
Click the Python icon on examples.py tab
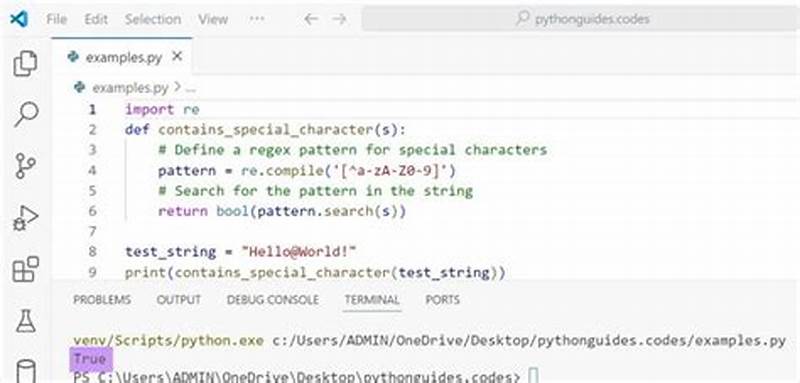click(x=73, y=57)
